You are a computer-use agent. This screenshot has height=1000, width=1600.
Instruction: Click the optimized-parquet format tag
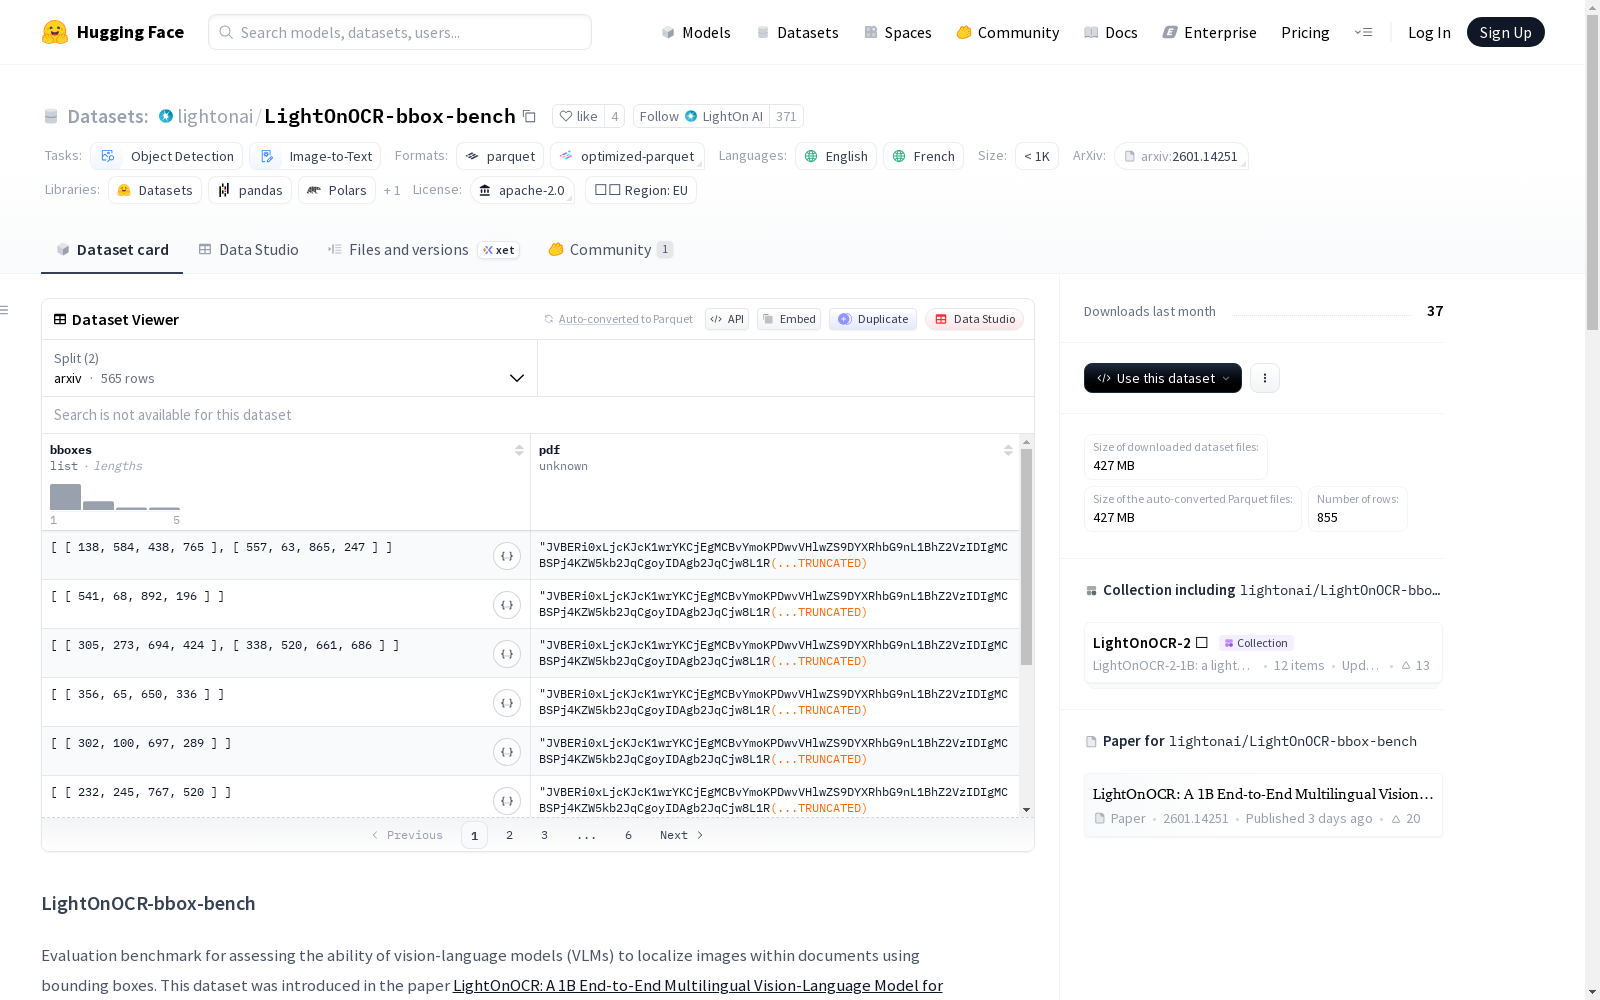pyautogui.click(x=627, y=156)
